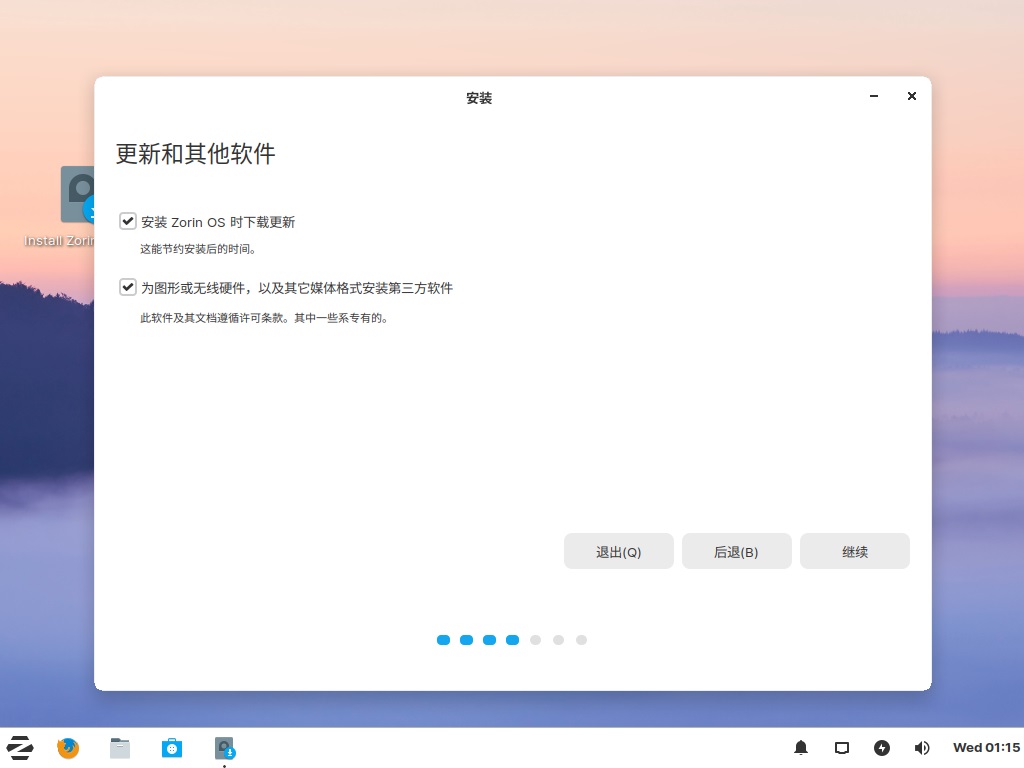The image size is (1024, 768).
Task: Click the power status icon in the tray
Action: pos(882,747)
